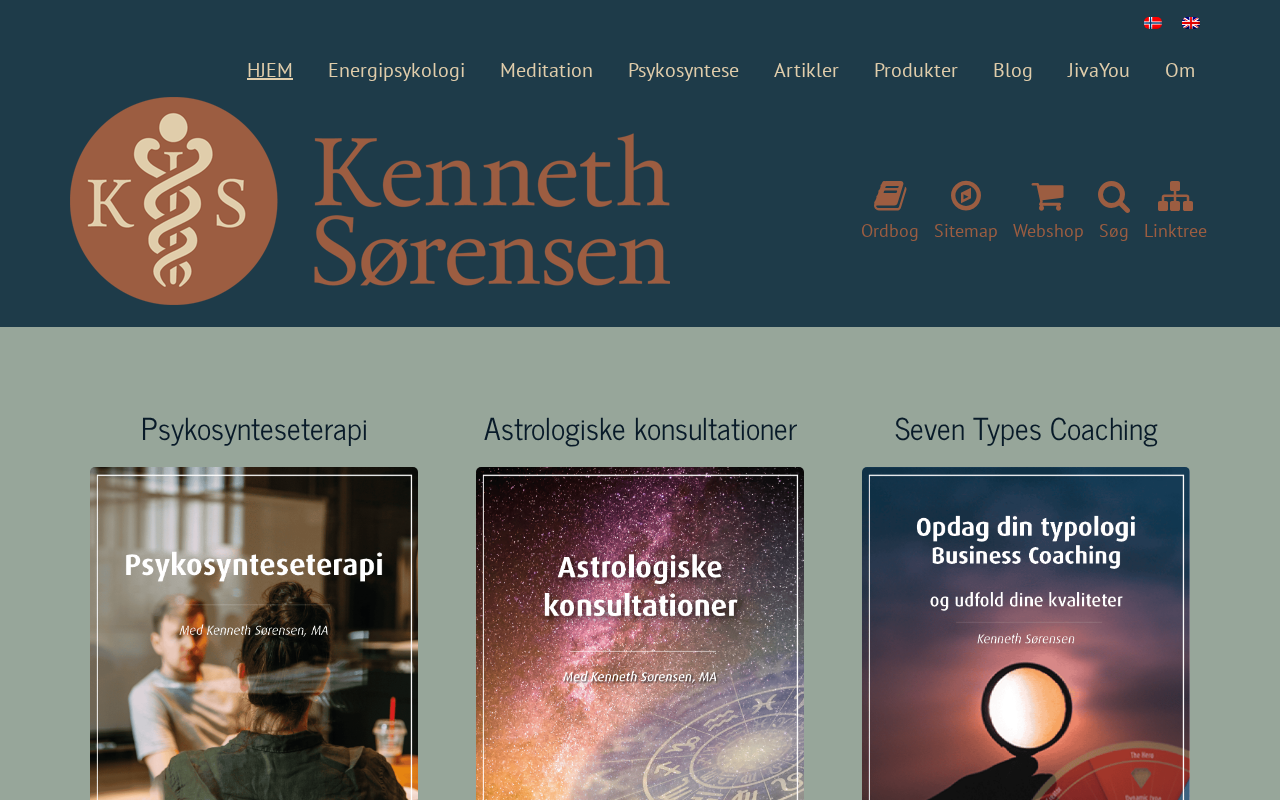This screenshot has width=1280, height=800.
Task: Select Meditation in the navigation bar
Action: click(546, 70)
